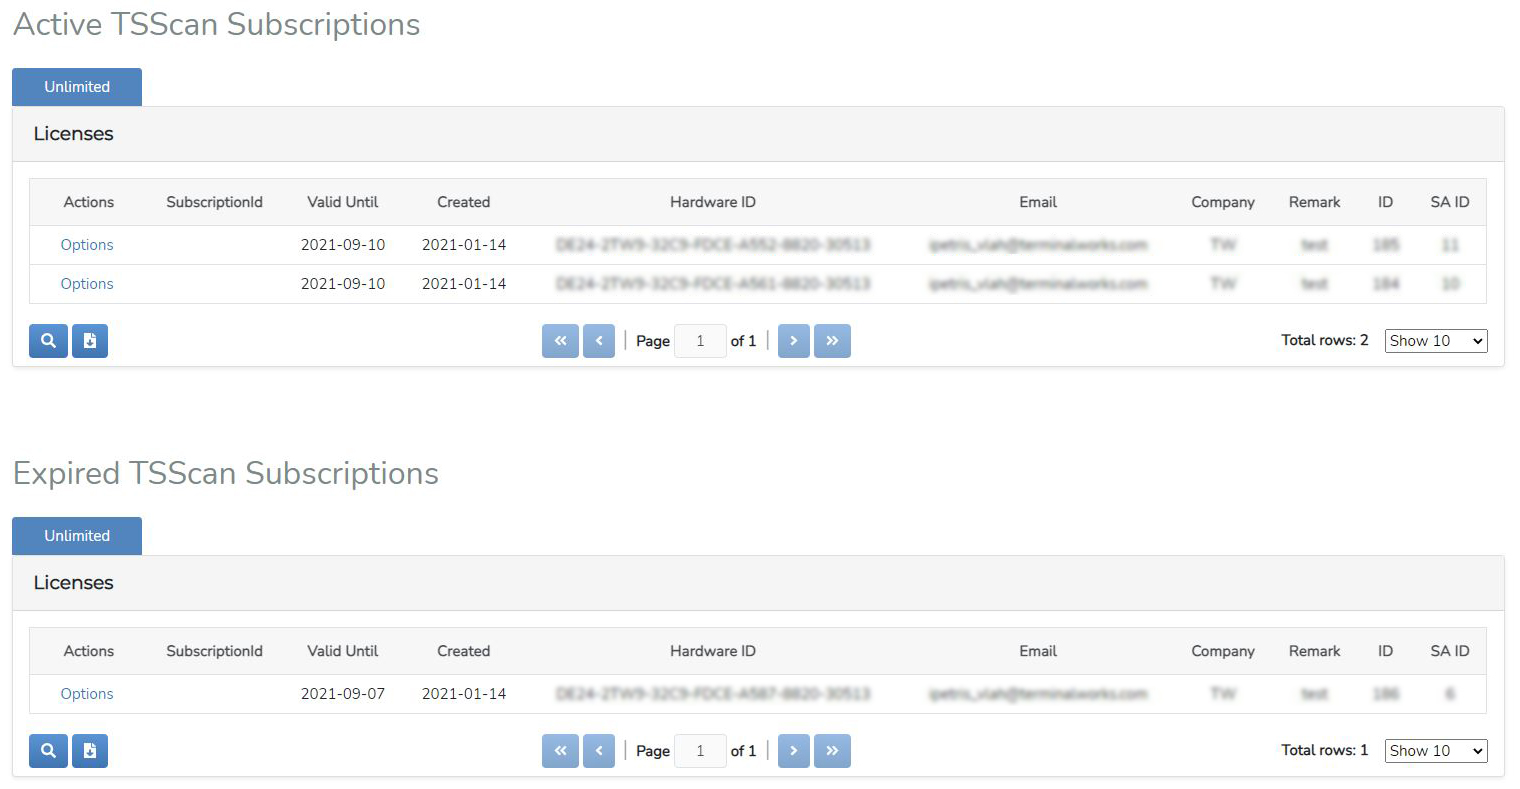Export the Active Subscriptions licenses list

click(90, 341)
